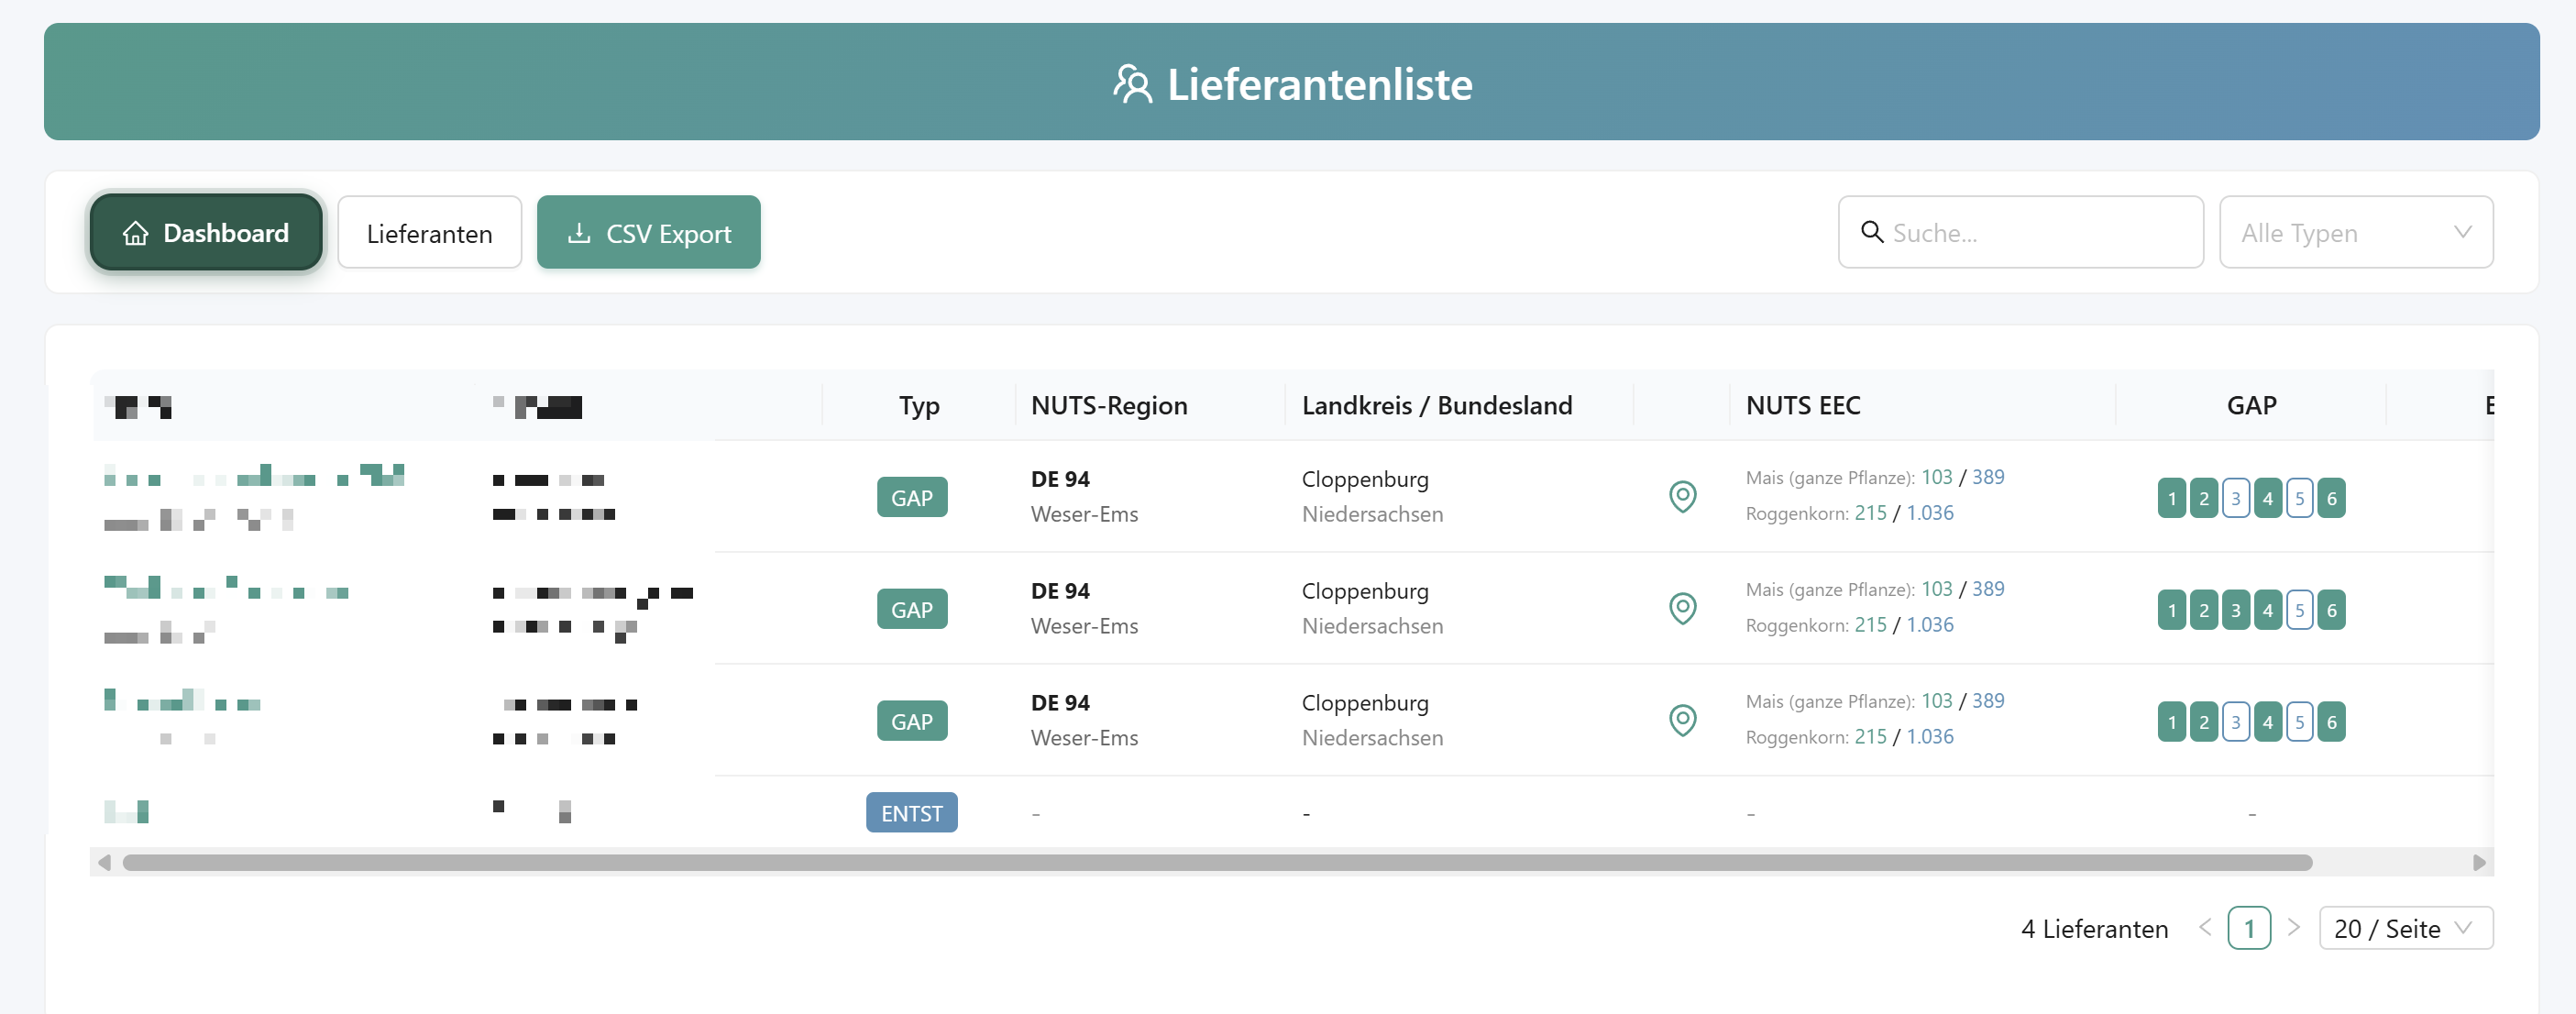Click the search magnifier icon in the search field
This screenshot has height=1014, width=2576.
point(1872,232)
